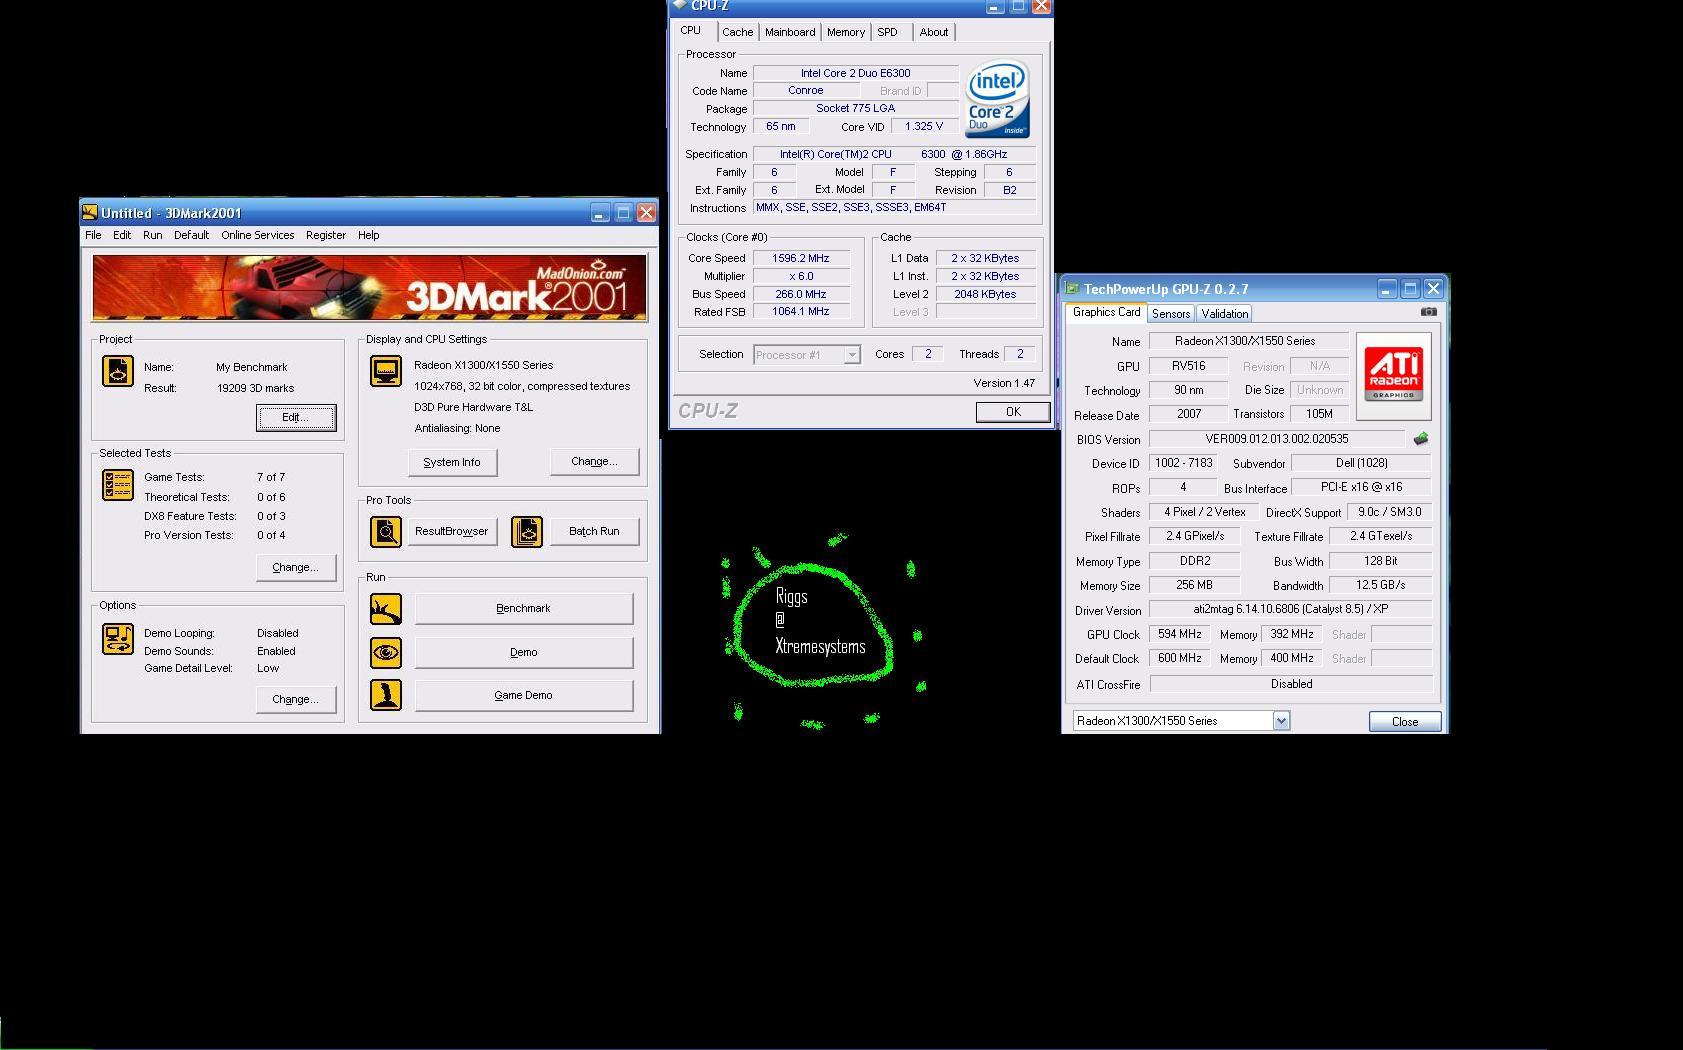
Task: Click the GPU-Z BIOS save chip icon
Action: coord(1420,439)
